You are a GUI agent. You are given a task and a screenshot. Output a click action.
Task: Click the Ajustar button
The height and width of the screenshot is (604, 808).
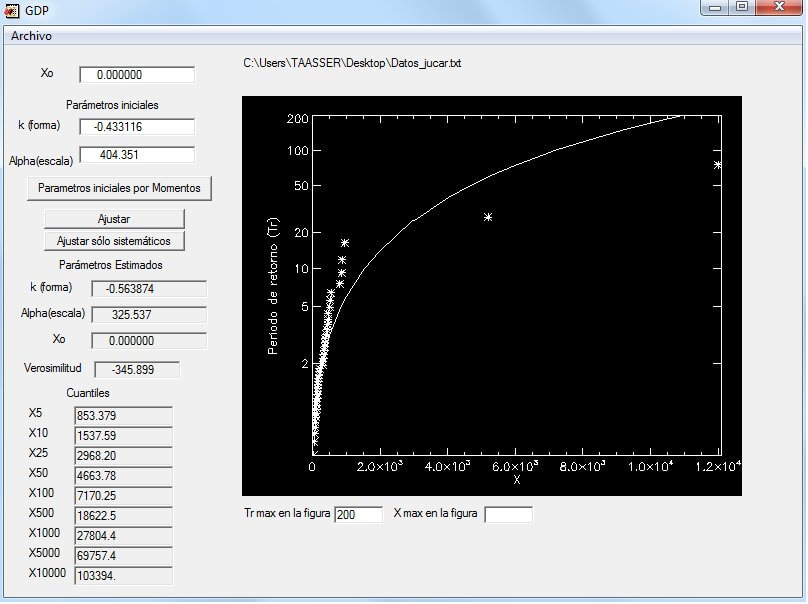point(114,219)
